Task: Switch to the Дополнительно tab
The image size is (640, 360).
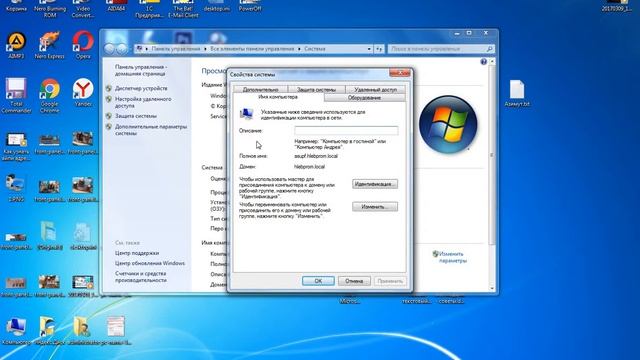Action: coord(260,89)
